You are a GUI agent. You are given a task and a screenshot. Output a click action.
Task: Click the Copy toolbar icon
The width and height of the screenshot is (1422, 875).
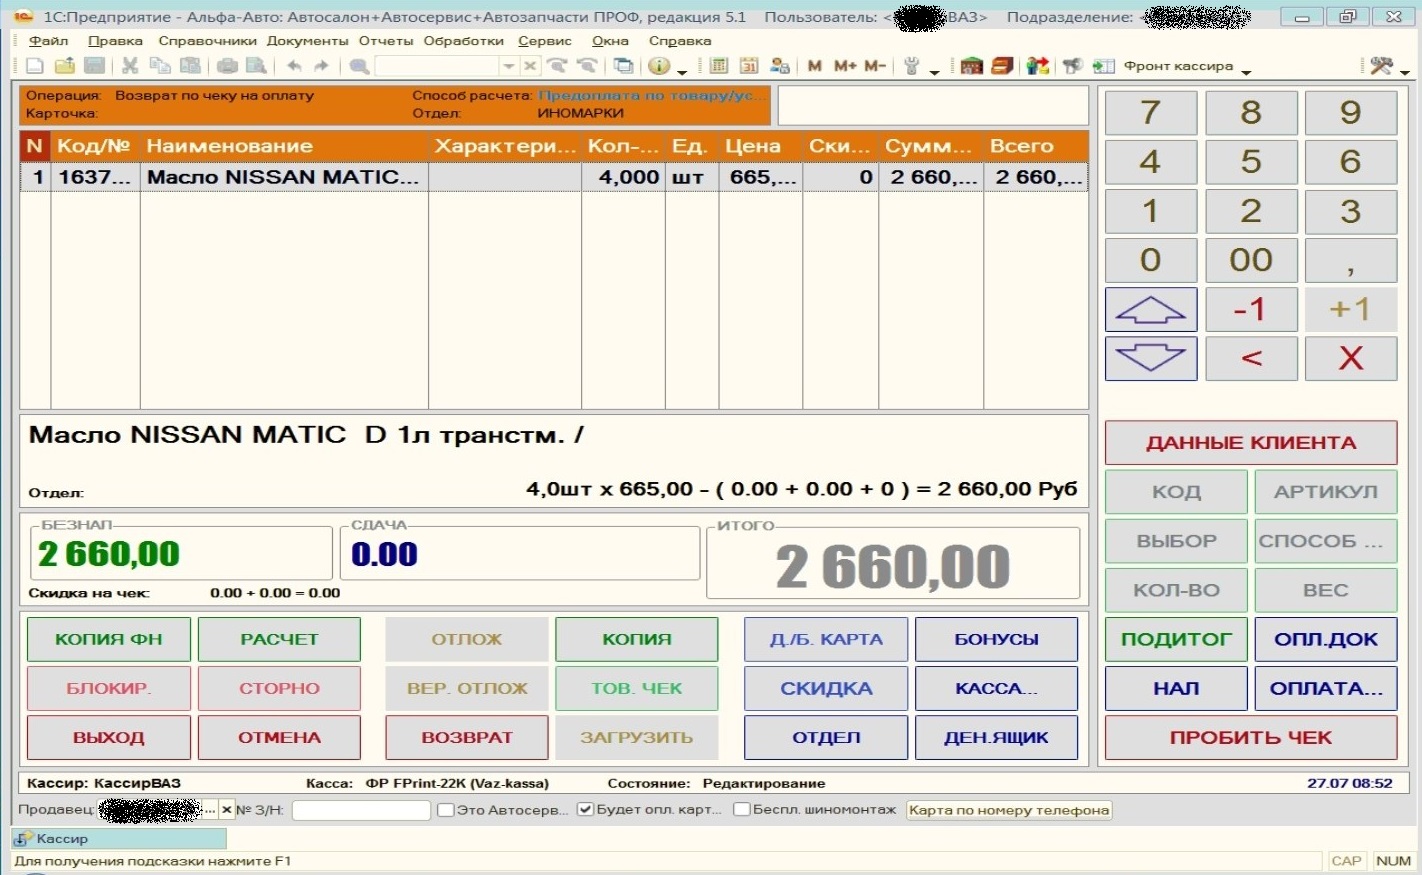(x=160, y=66)
